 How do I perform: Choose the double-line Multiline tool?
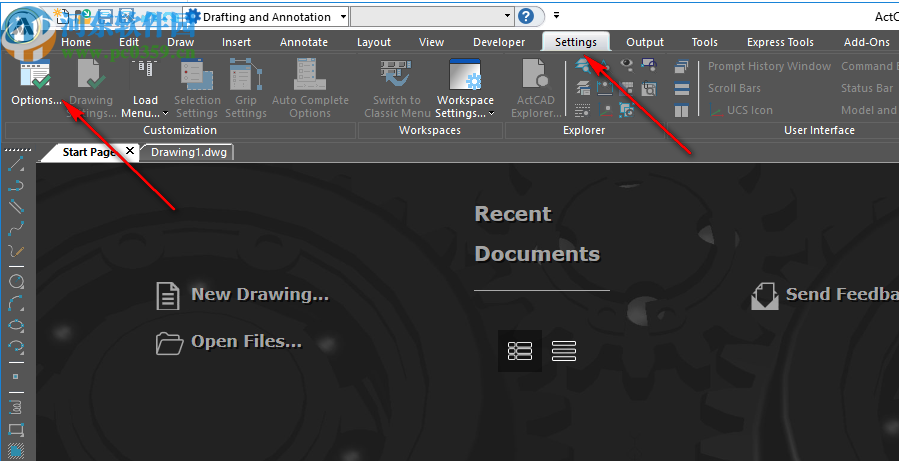coord(16,206)
